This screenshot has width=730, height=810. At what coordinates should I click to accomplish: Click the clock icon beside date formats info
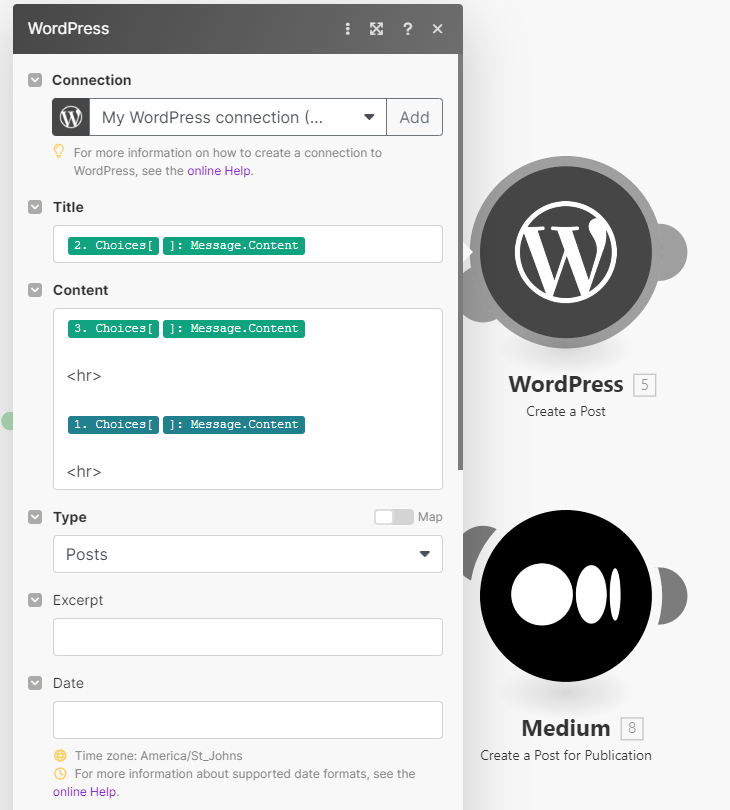pyautogui.click(x=60, y=774)
